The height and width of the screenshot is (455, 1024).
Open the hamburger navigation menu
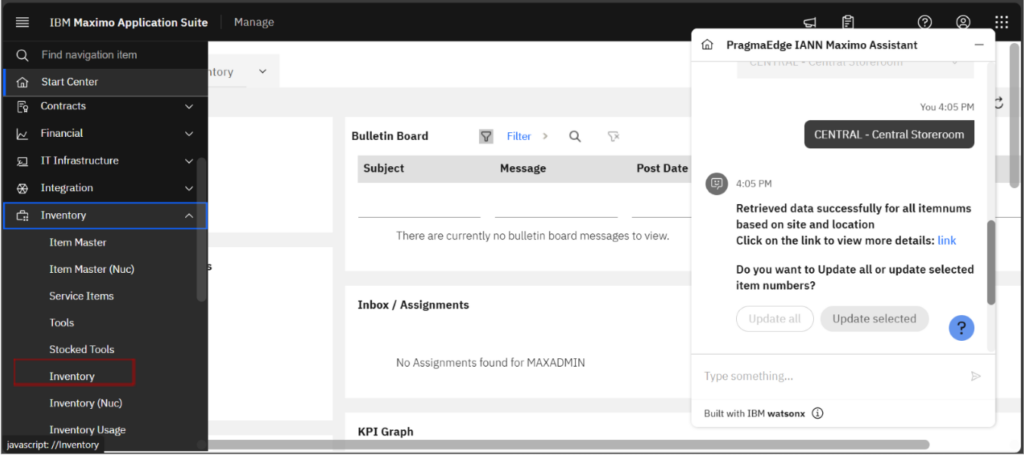(22, 22)
